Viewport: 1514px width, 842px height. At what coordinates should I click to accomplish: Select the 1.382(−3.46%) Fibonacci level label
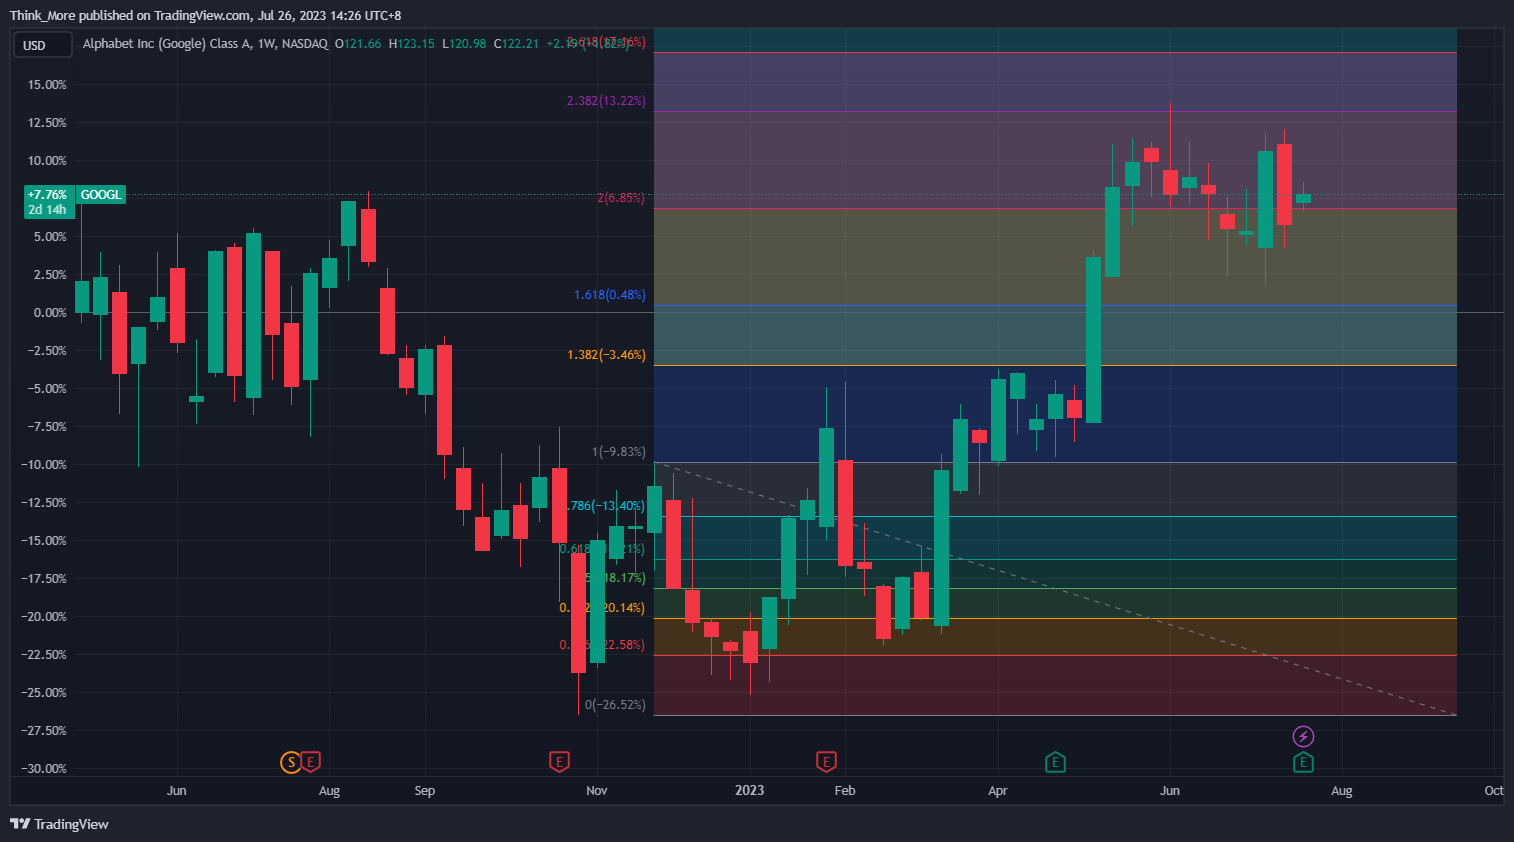point(606,355)
